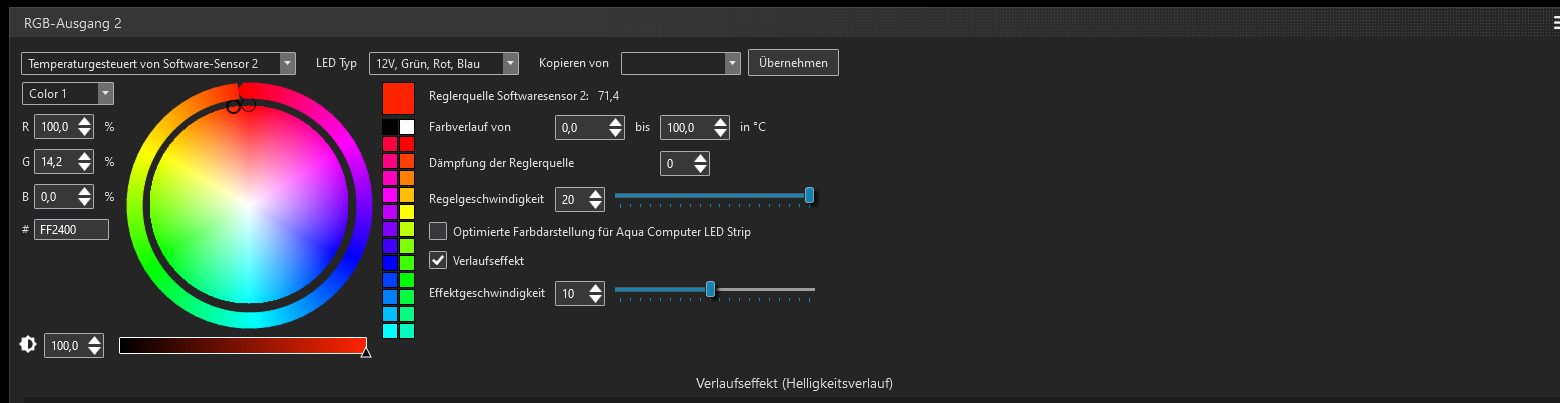The image size is (1560, 403).
Task: Increase Regelgeschwindigkeit with the up arrow
Action: click(x=596, y=194)
